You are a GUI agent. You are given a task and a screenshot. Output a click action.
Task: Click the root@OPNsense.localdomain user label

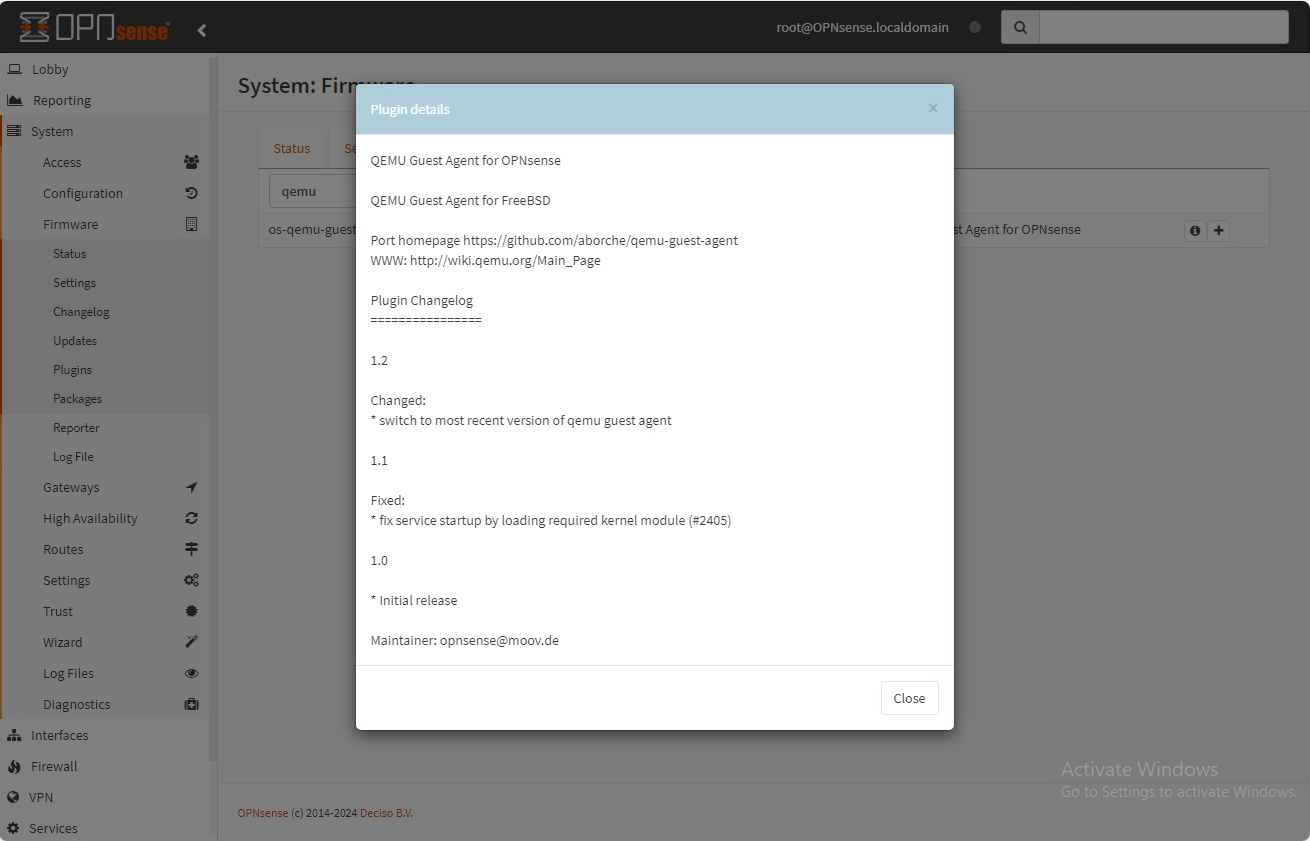tap(863, 27)
